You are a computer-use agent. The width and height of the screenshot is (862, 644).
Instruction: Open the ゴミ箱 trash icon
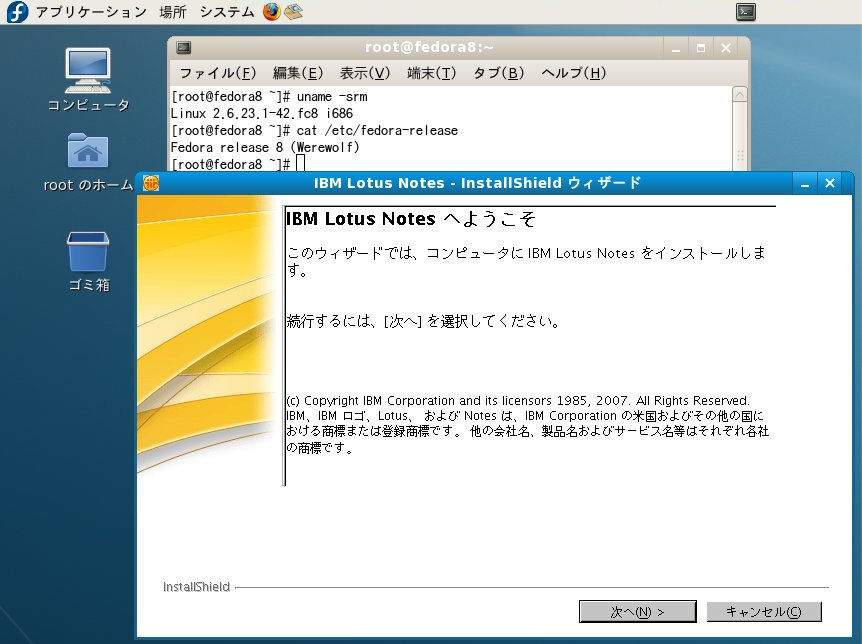click(88, 251)
